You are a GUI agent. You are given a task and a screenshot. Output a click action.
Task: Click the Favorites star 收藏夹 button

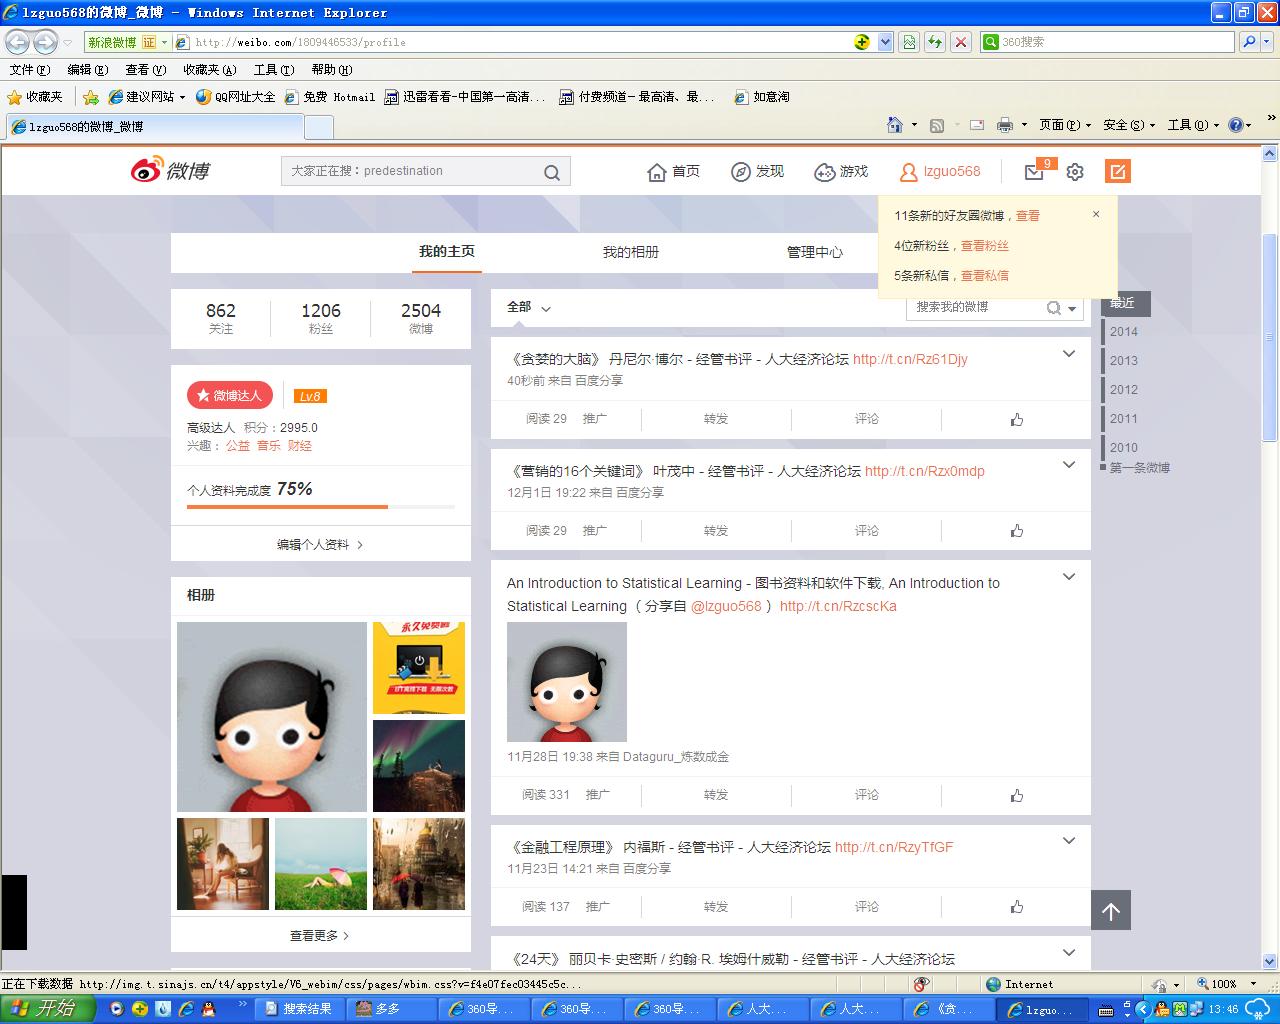(x=35, y=97)
